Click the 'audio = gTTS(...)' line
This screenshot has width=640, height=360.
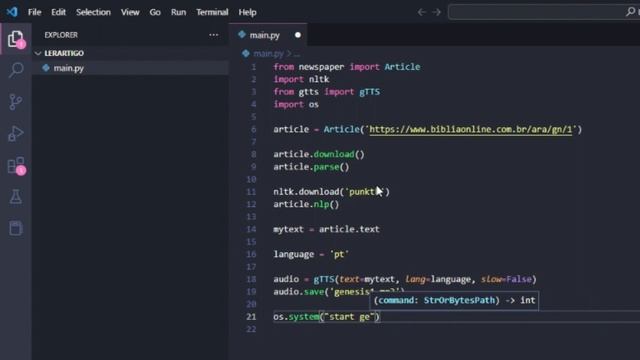(x=405, y=279)
